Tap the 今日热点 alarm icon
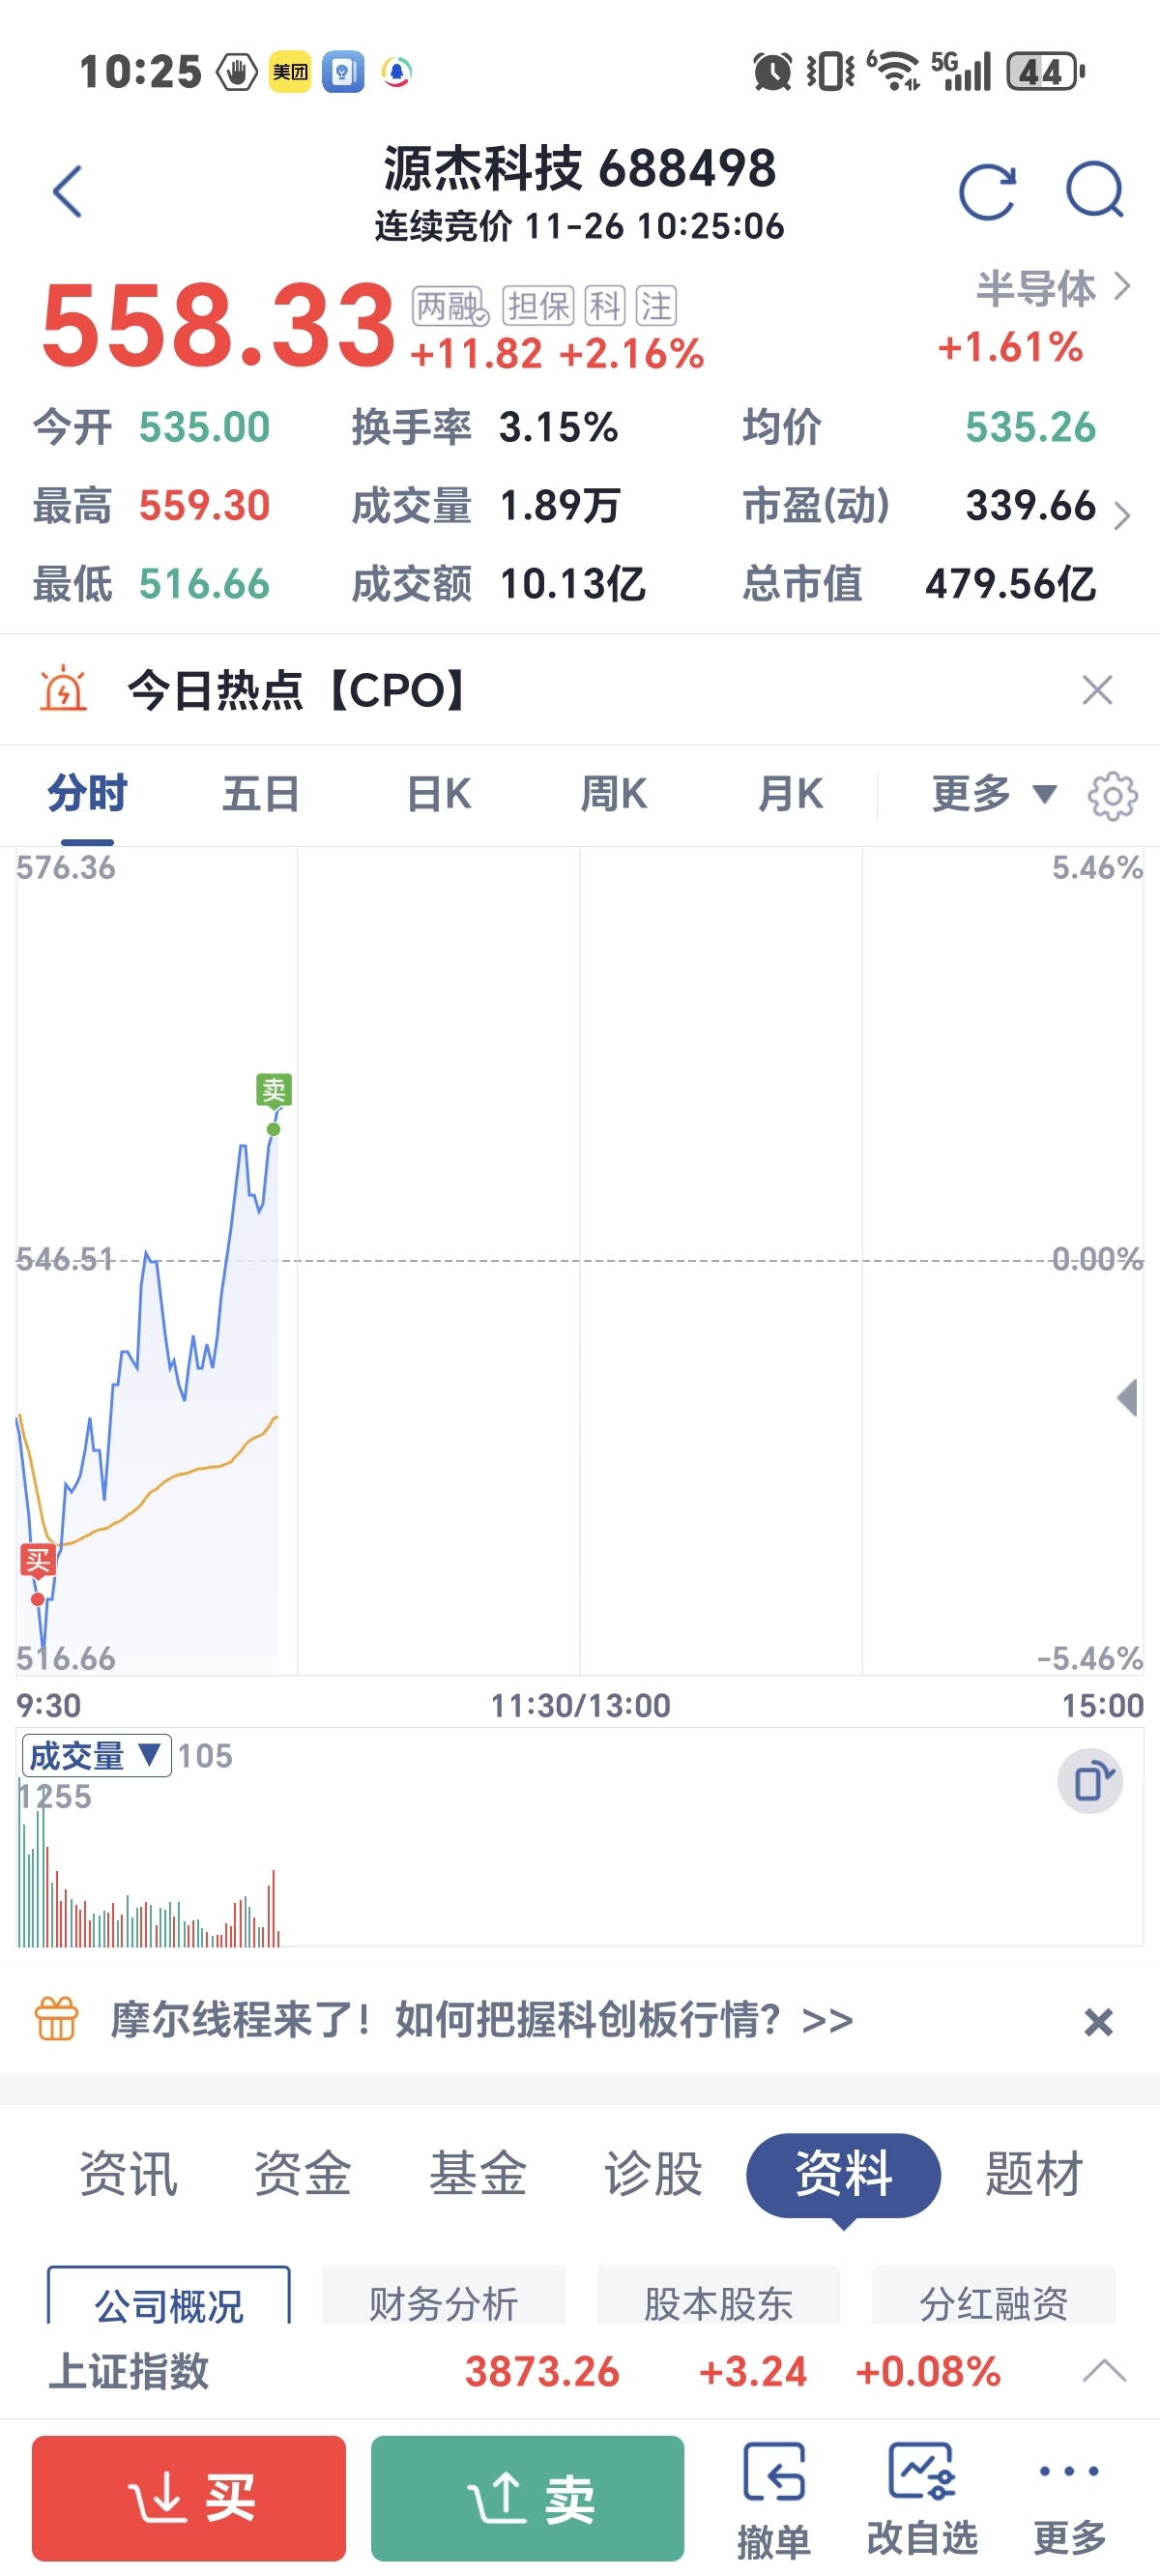Viewport: 1160px width, 2576px height. [63, 689]
